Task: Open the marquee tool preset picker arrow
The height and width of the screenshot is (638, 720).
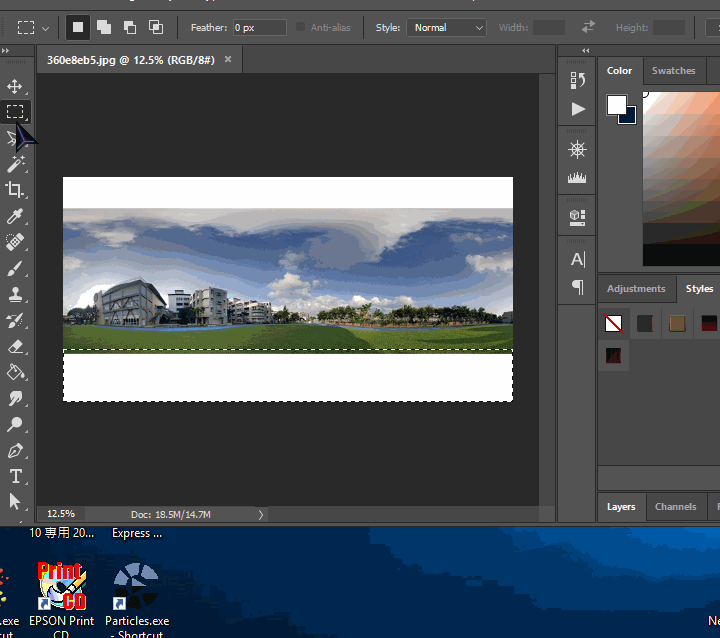Action: [x=46, y=28]
